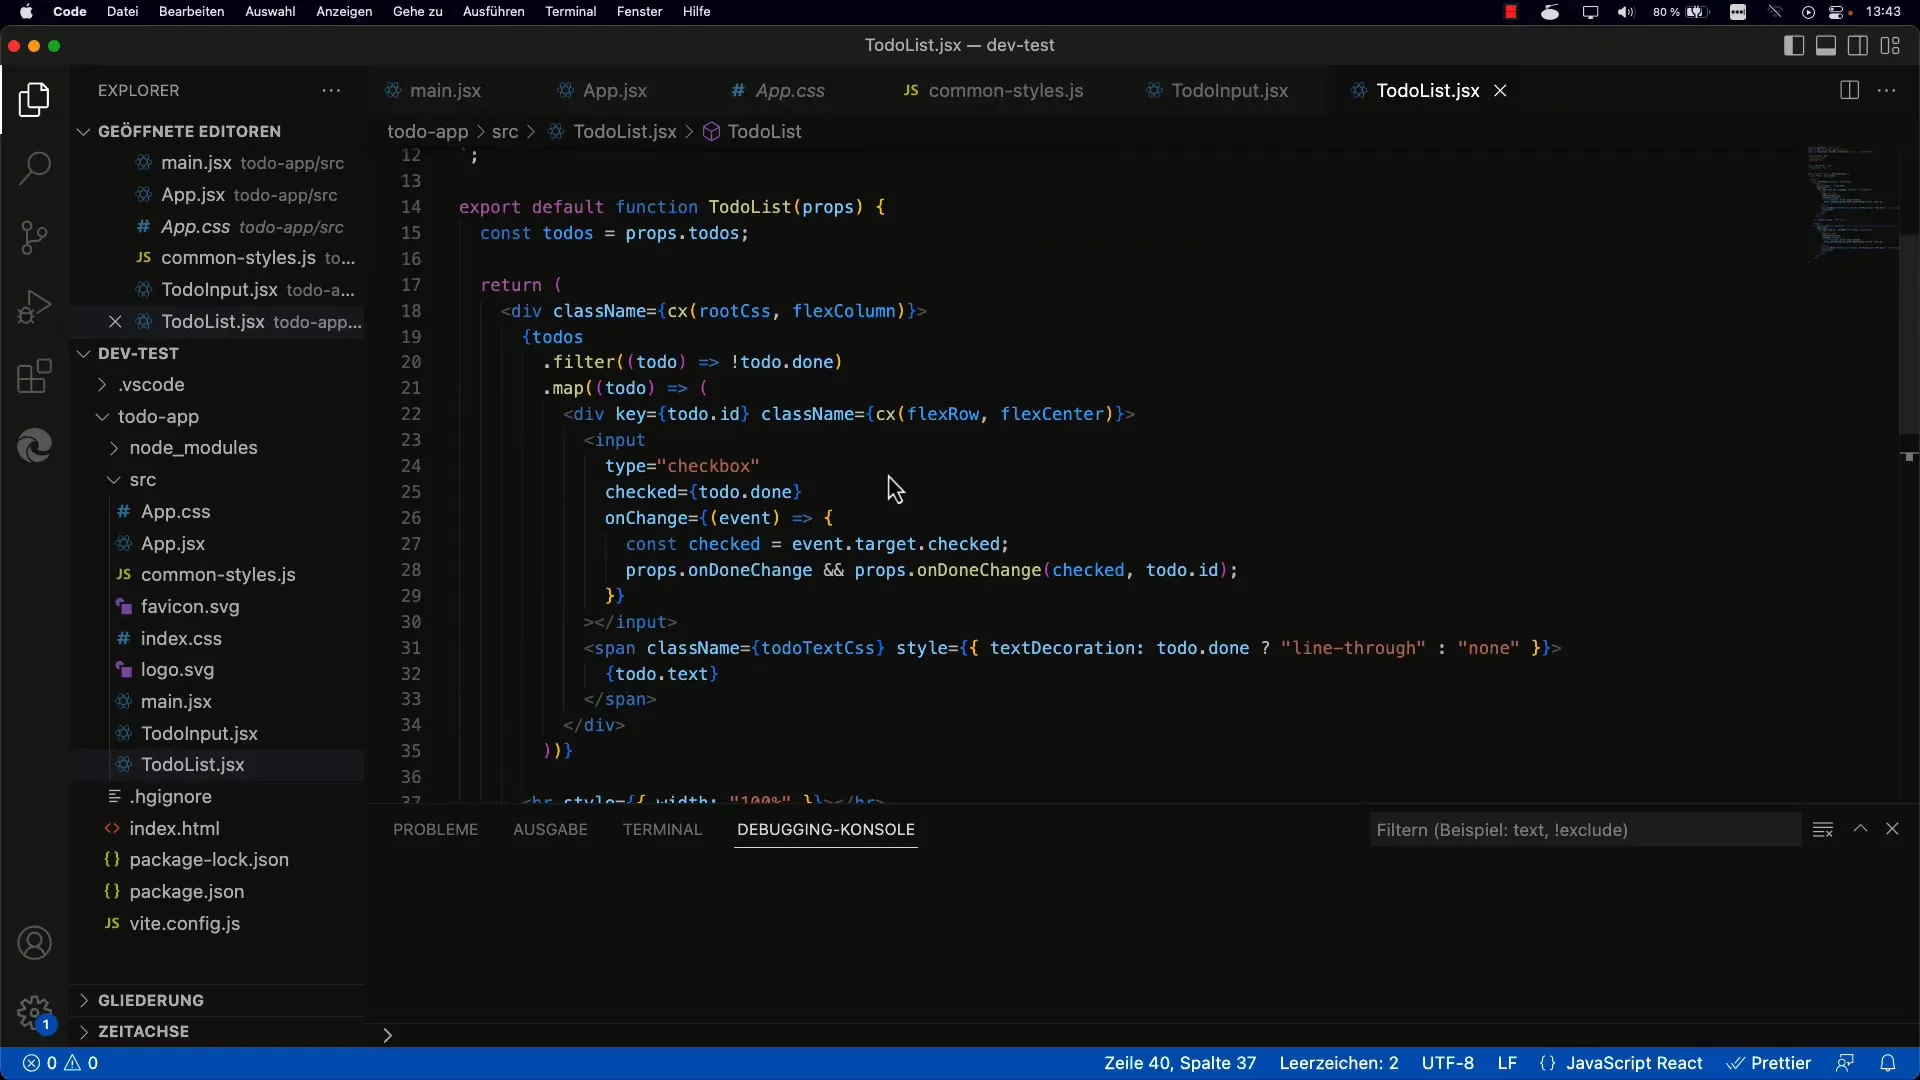This screenshot has height=1080, width=1920.
Task: Open the Bearbeiten menu
Action: coord(191,12)
